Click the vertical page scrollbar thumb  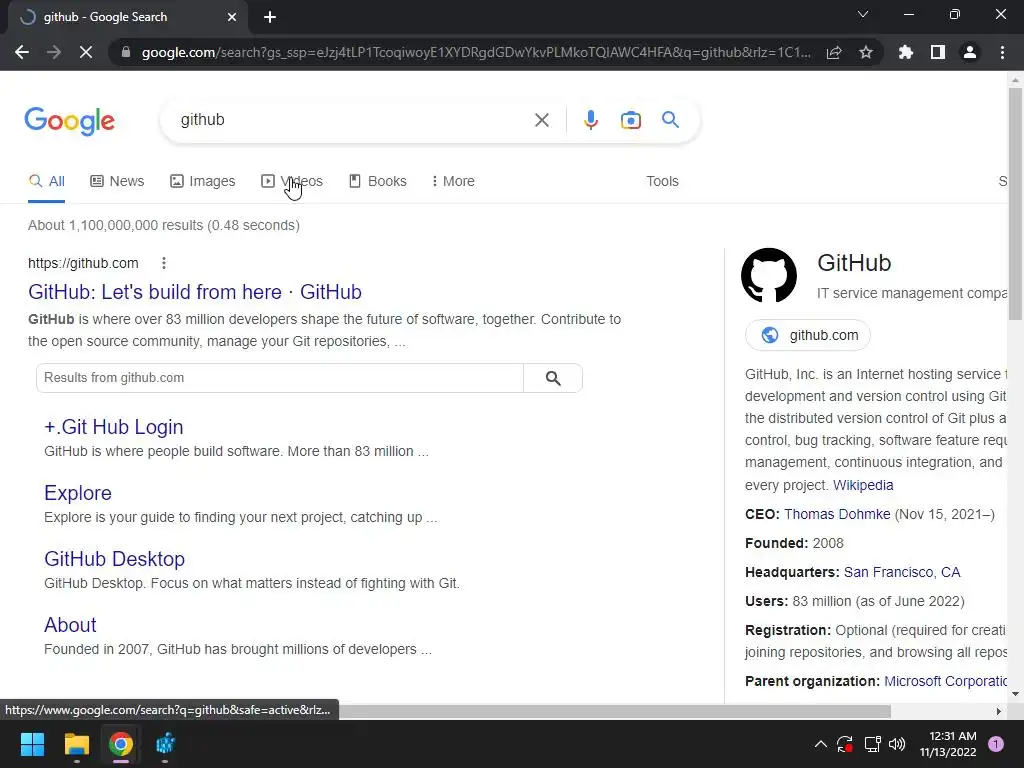(1015, 204)
